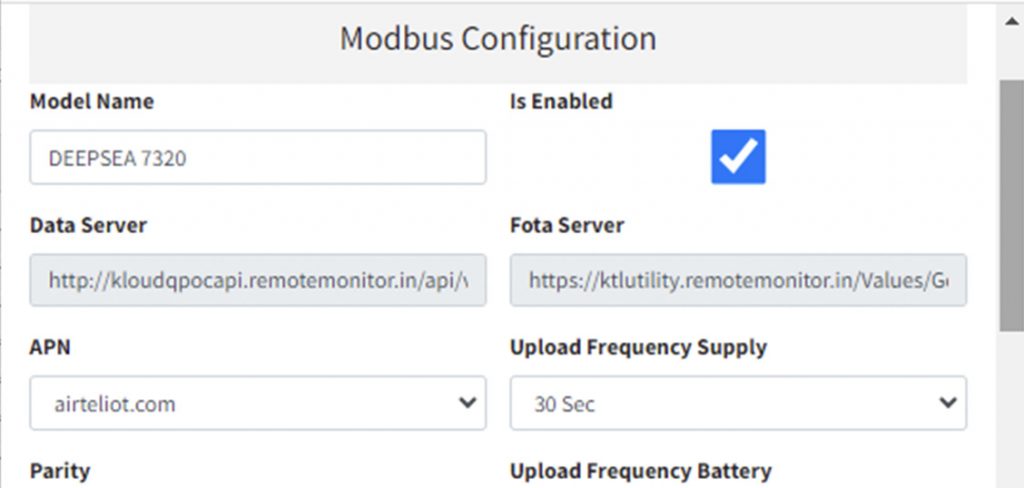
Task: Click the Parity label
Action: 60,470
